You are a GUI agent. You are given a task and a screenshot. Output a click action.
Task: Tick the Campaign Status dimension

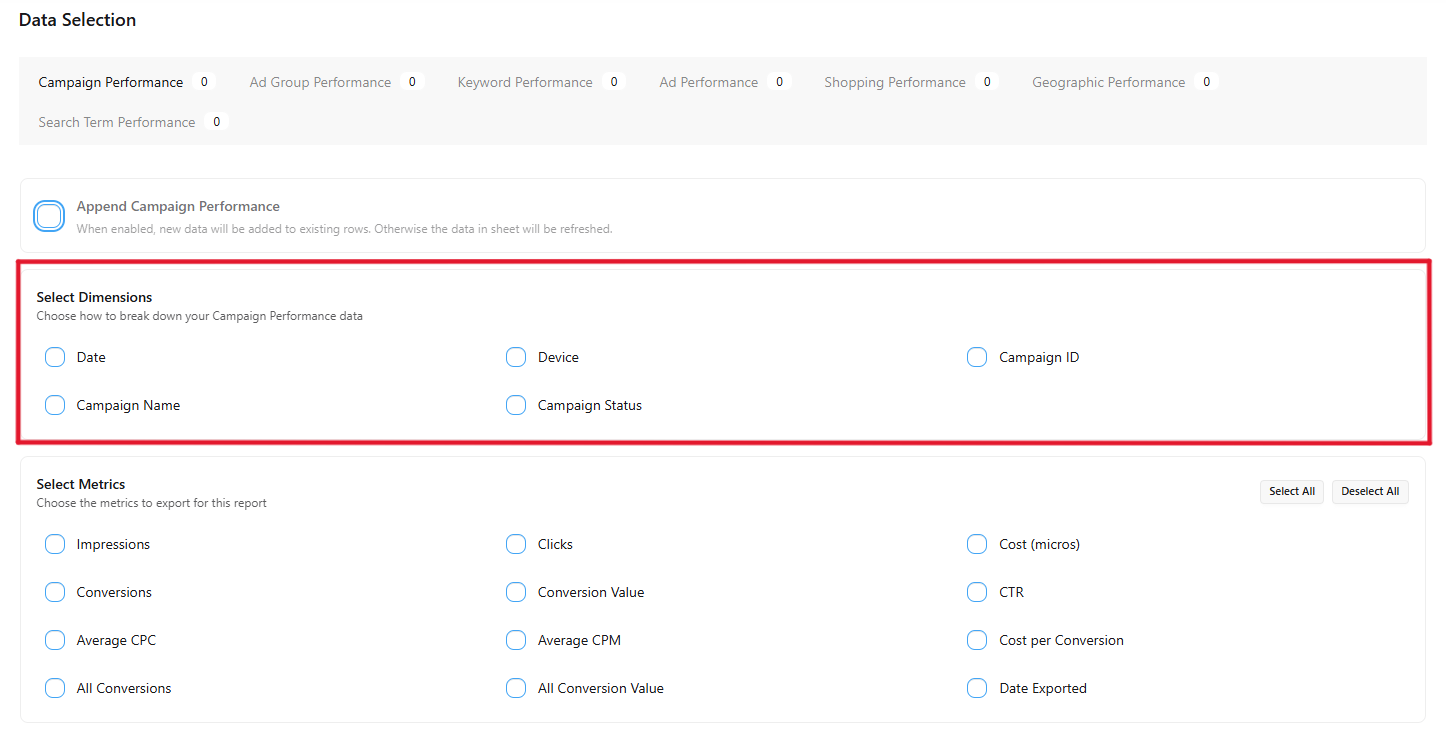click(x=516, y=405)
